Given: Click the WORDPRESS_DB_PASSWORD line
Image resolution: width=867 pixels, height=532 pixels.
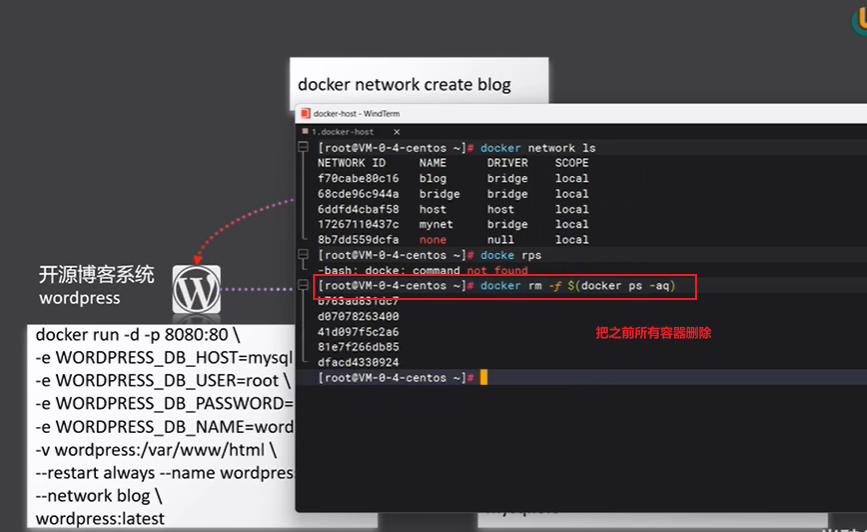Looking at the screenshot, I should (165, 404).
